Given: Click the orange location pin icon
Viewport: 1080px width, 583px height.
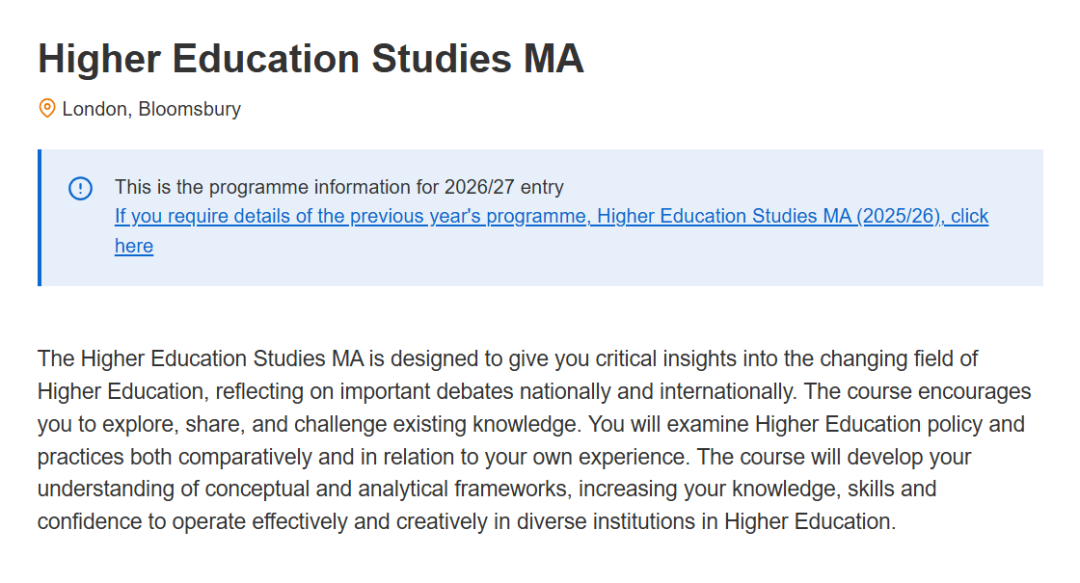Looking at the screenshot, I should (47, 109).
